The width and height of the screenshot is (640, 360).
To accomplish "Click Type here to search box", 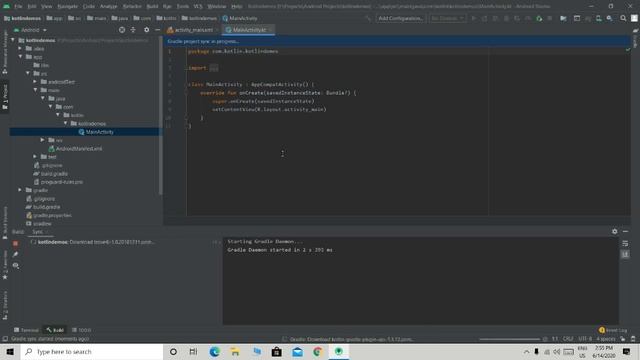I will point(92,351).
